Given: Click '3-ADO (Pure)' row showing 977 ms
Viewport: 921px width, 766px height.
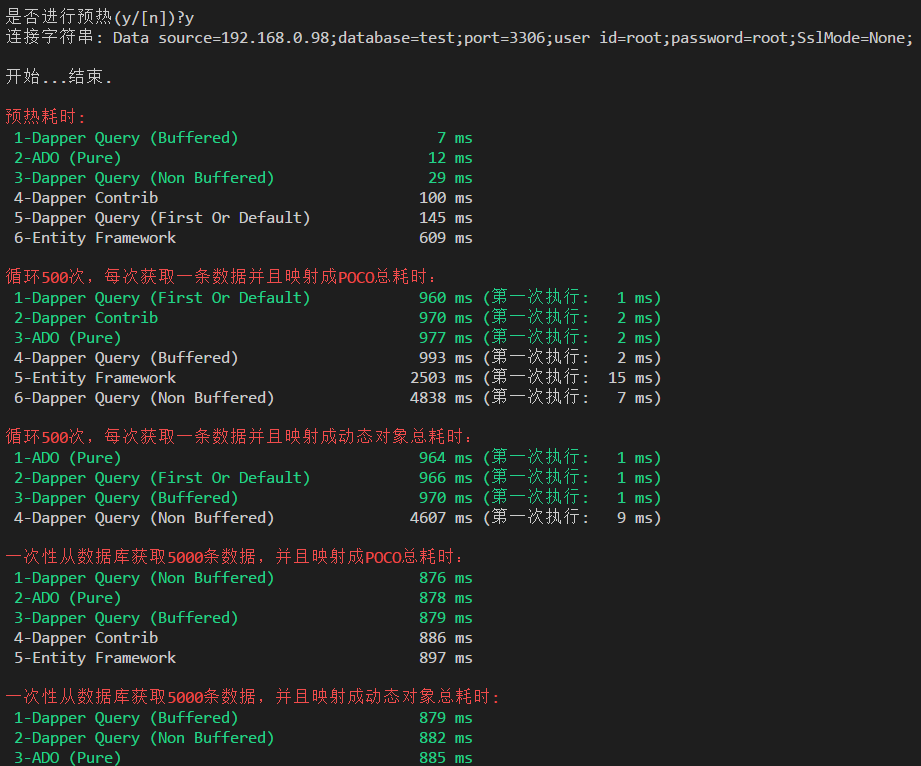Looking at the screenshot, I should tap(338, 338).
